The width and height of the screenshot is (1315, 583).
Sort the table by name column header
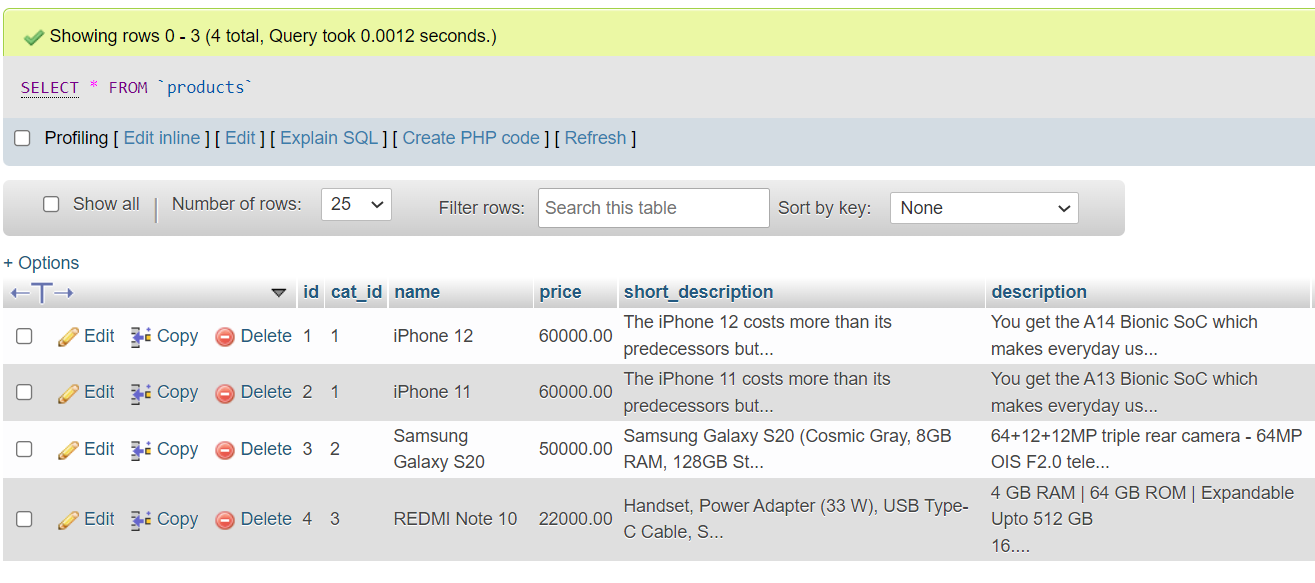point(417,292)
